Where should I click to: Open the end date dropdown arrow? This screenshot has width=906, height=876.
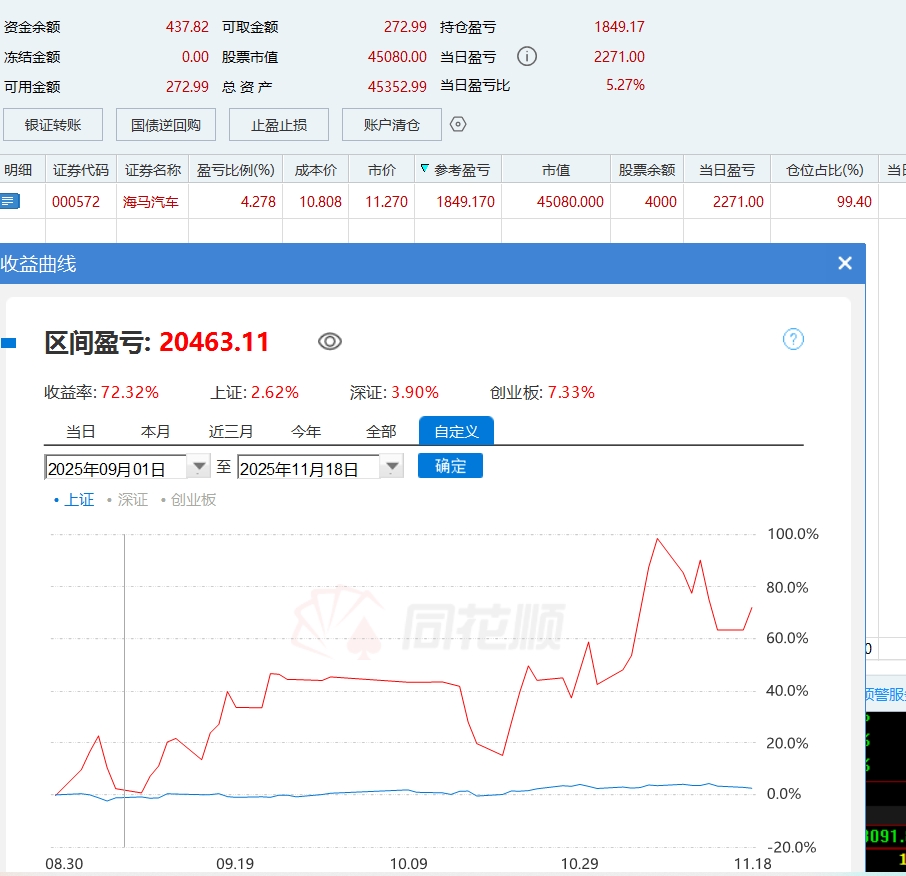392,466
